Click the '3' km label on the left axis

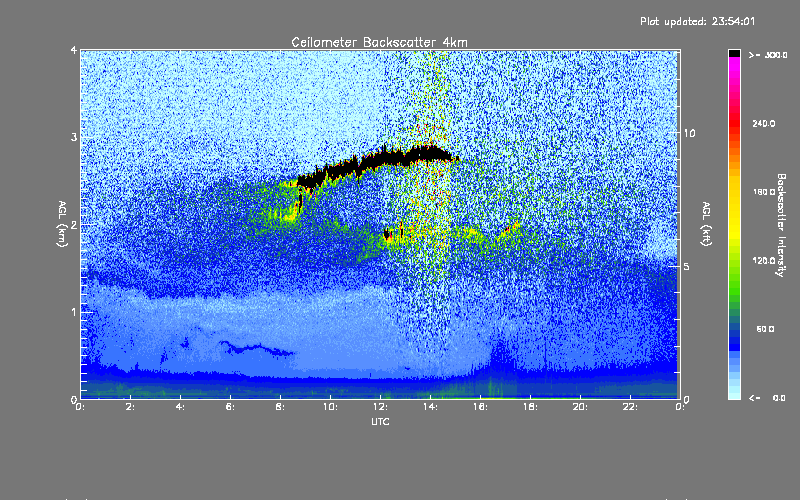(x=74, y=137)
